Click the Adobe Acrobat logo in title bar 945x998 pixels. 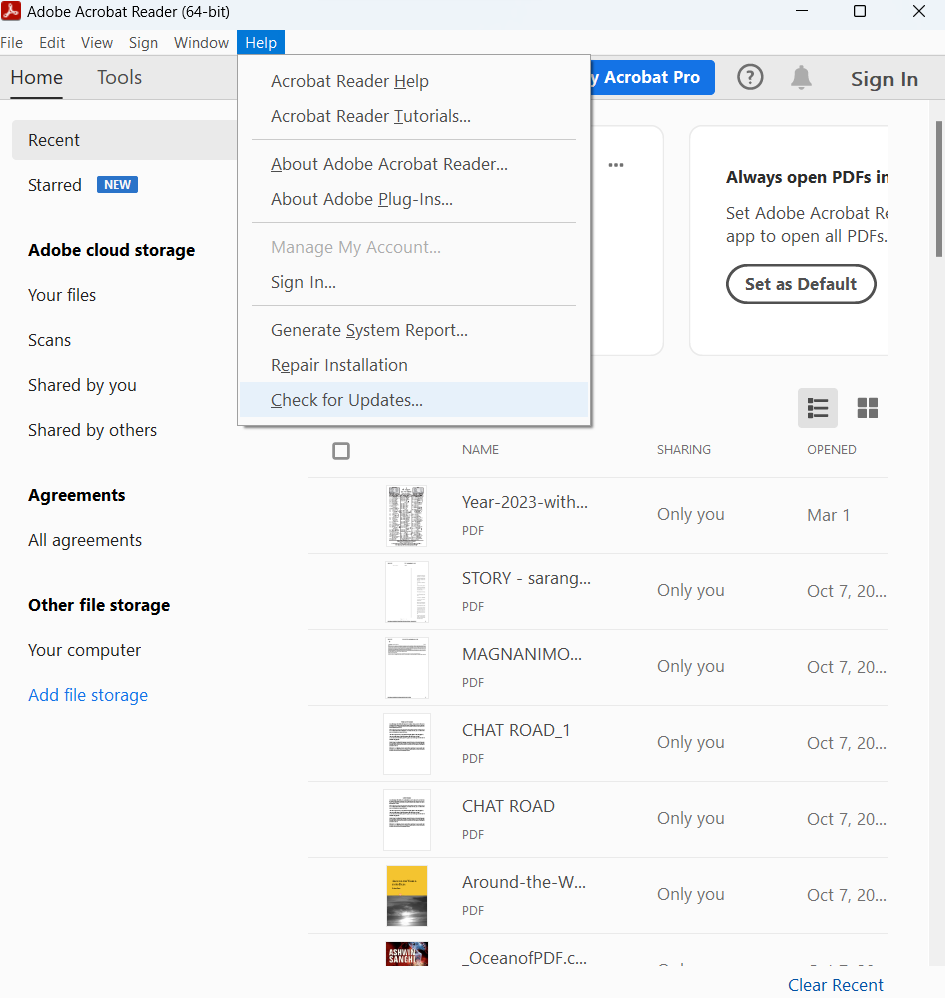click(12, 12)
